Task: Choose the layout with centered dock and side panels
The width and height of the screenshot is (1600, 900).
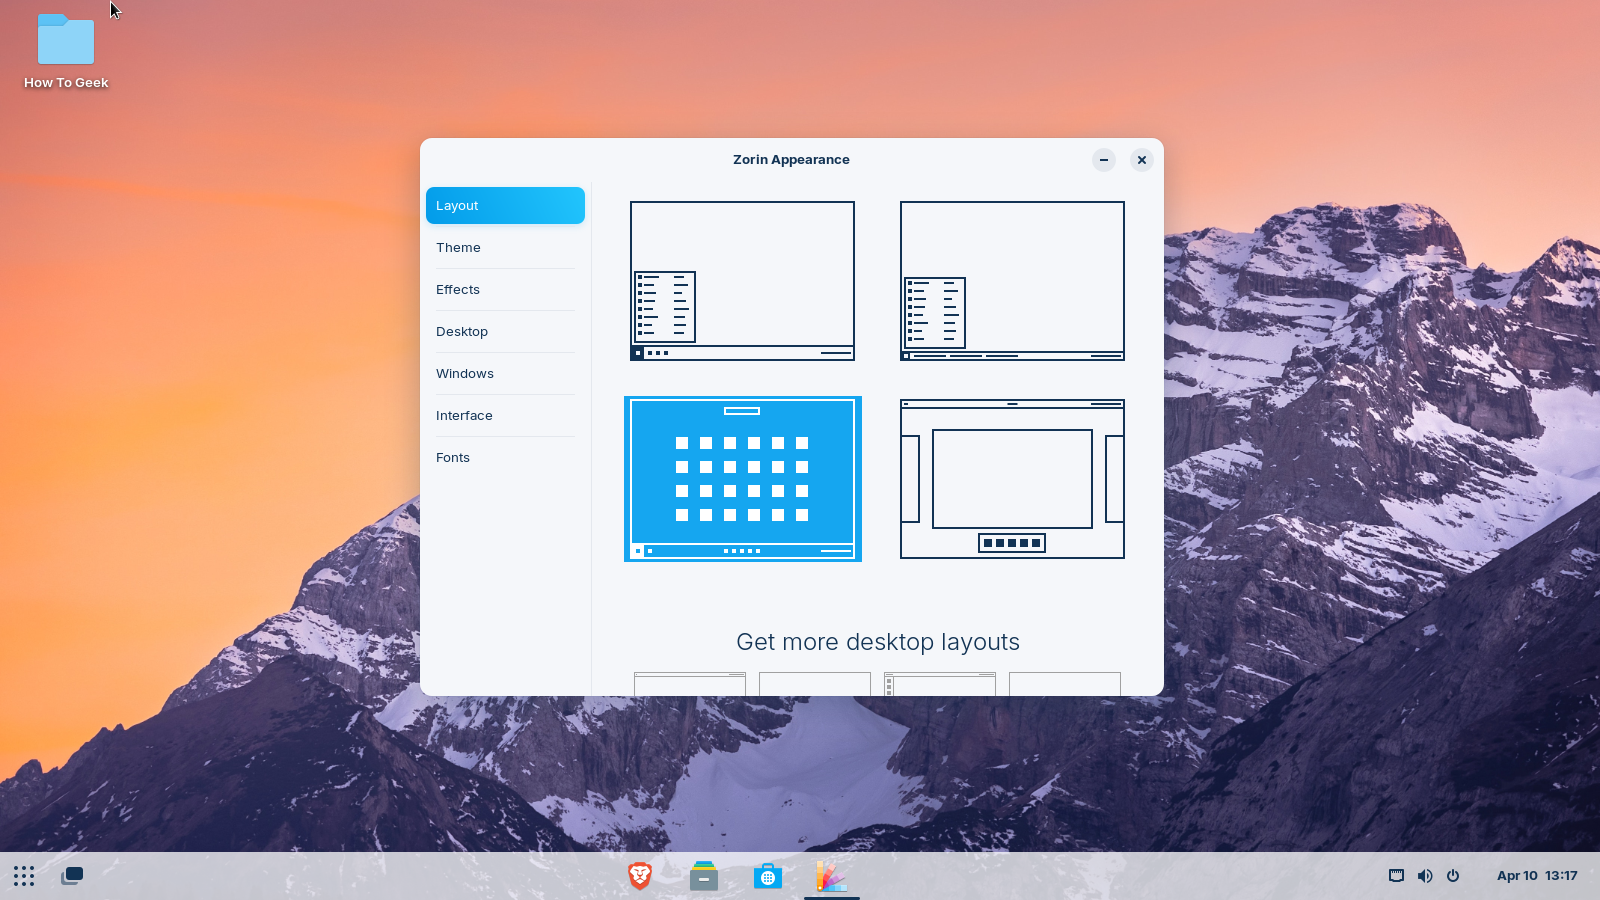Action: [x=1012, y=478]
